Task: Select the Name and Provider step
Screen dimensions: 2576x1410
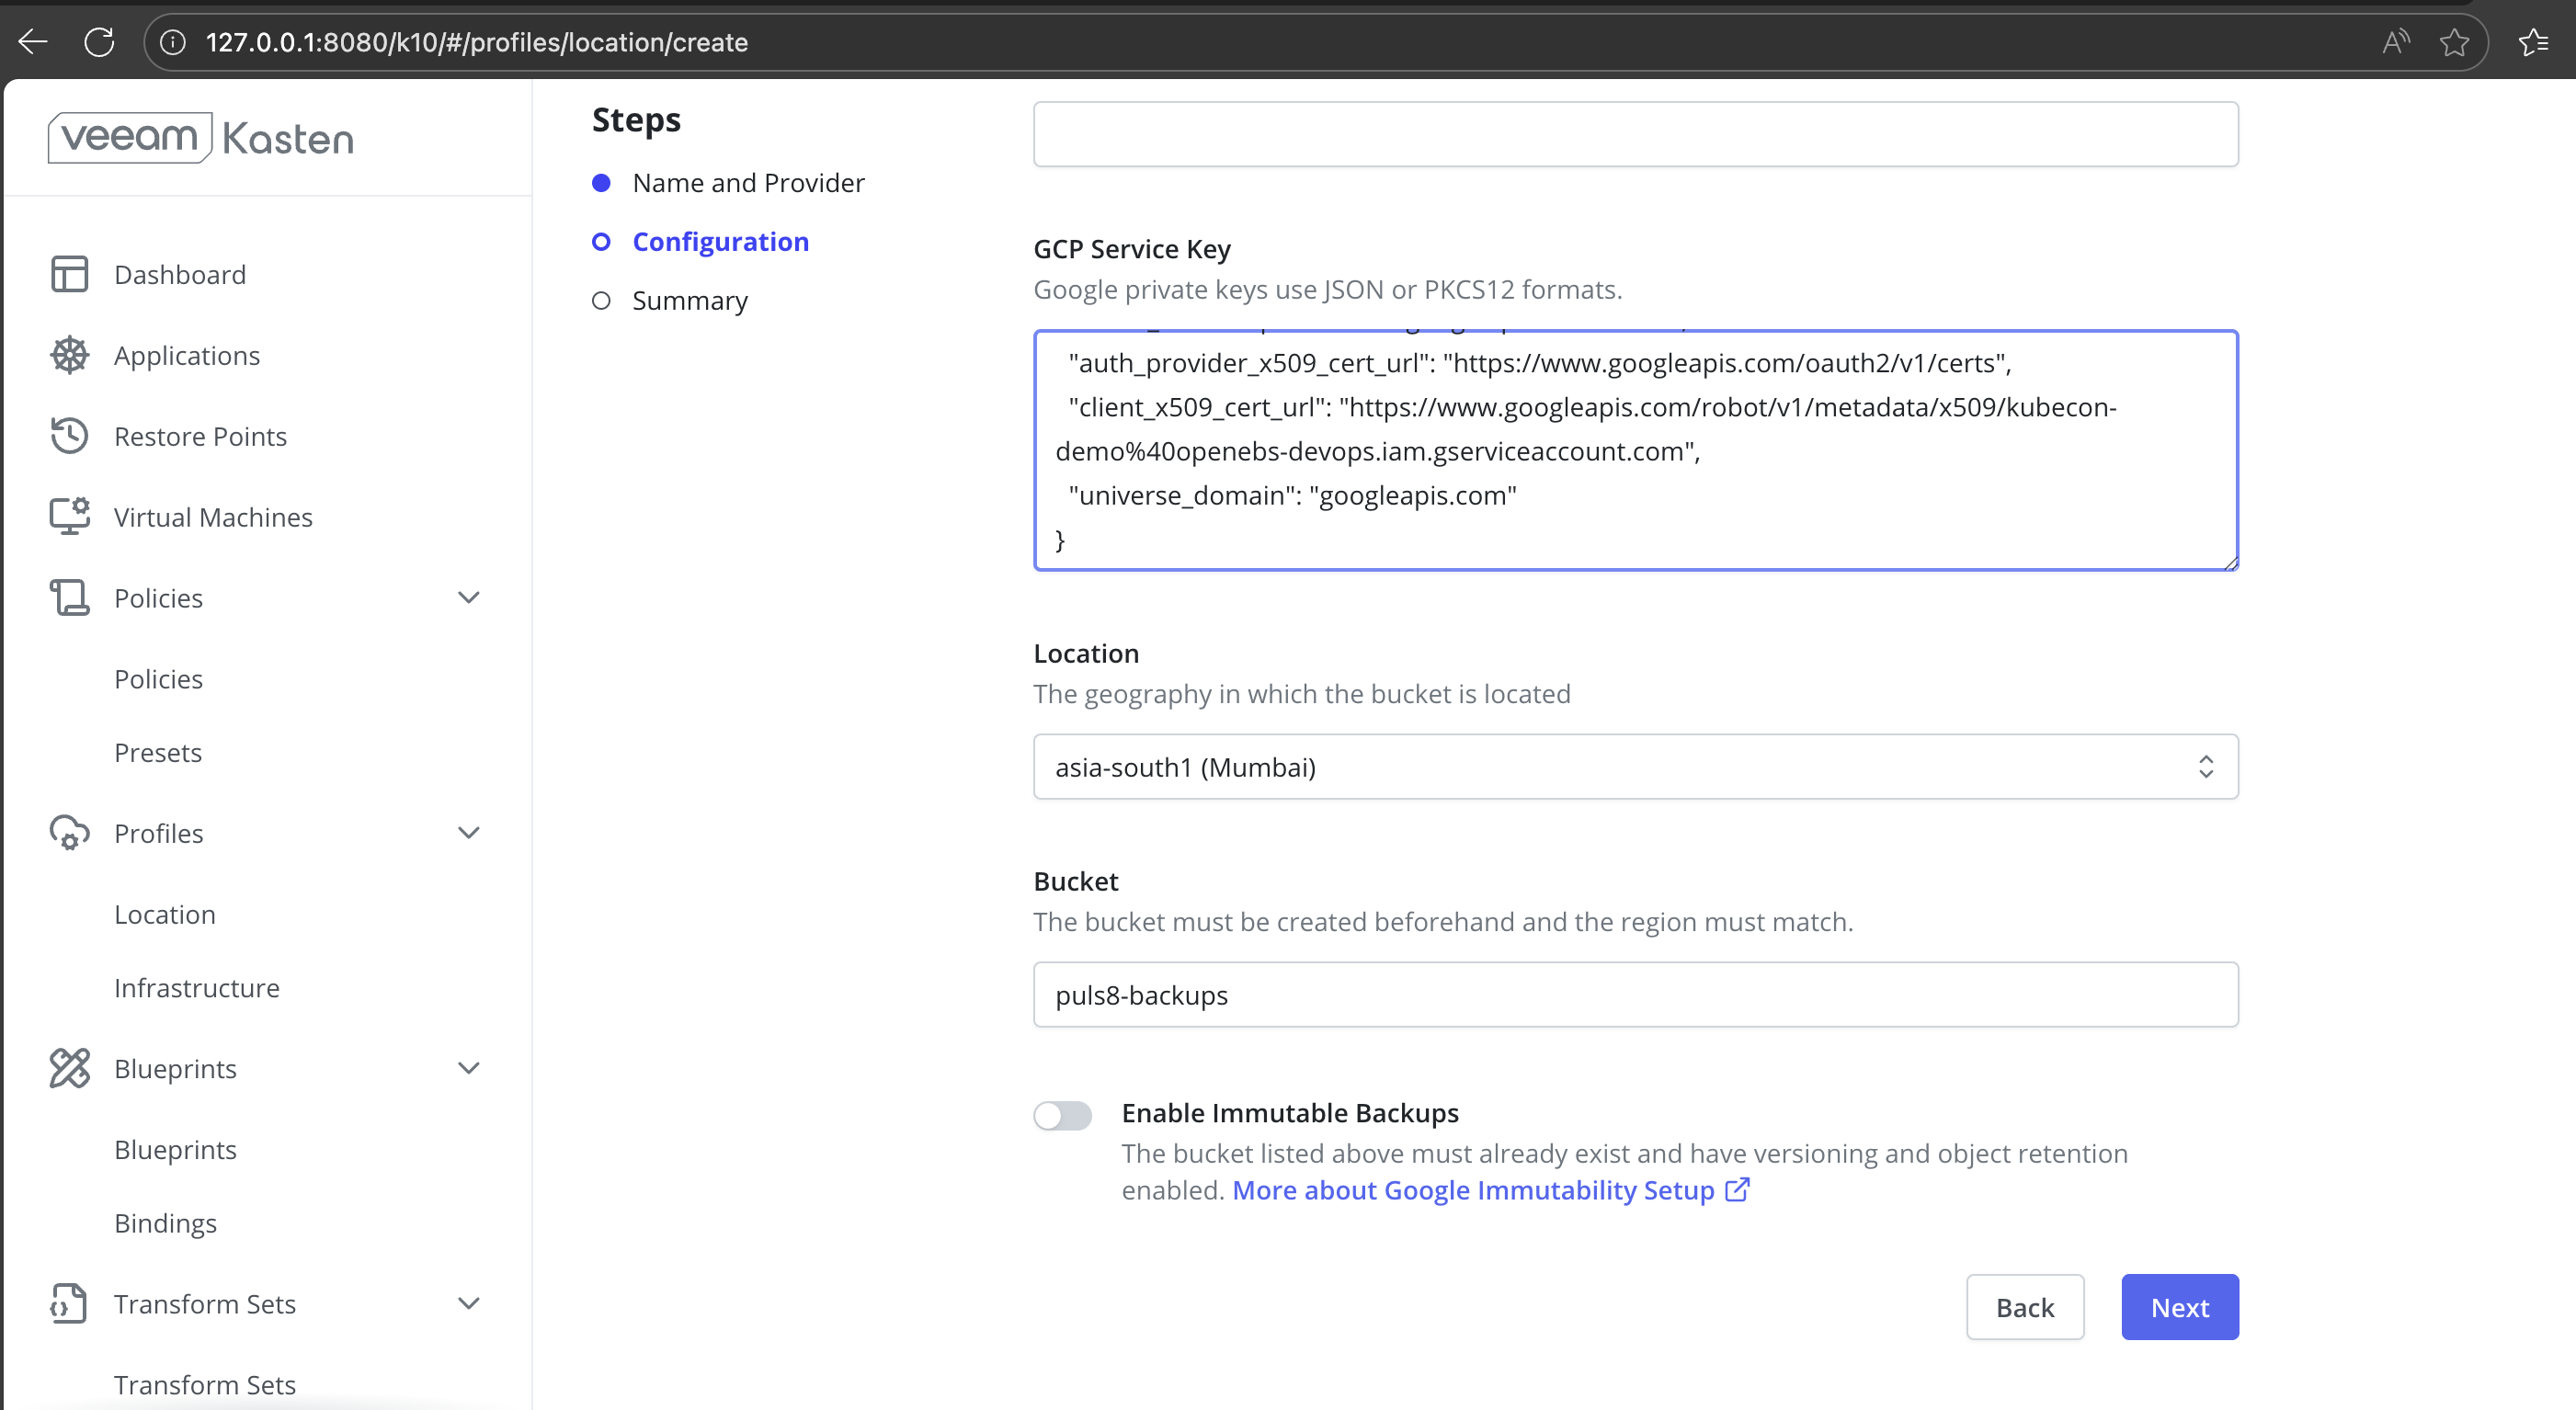Action: (747, 183)
